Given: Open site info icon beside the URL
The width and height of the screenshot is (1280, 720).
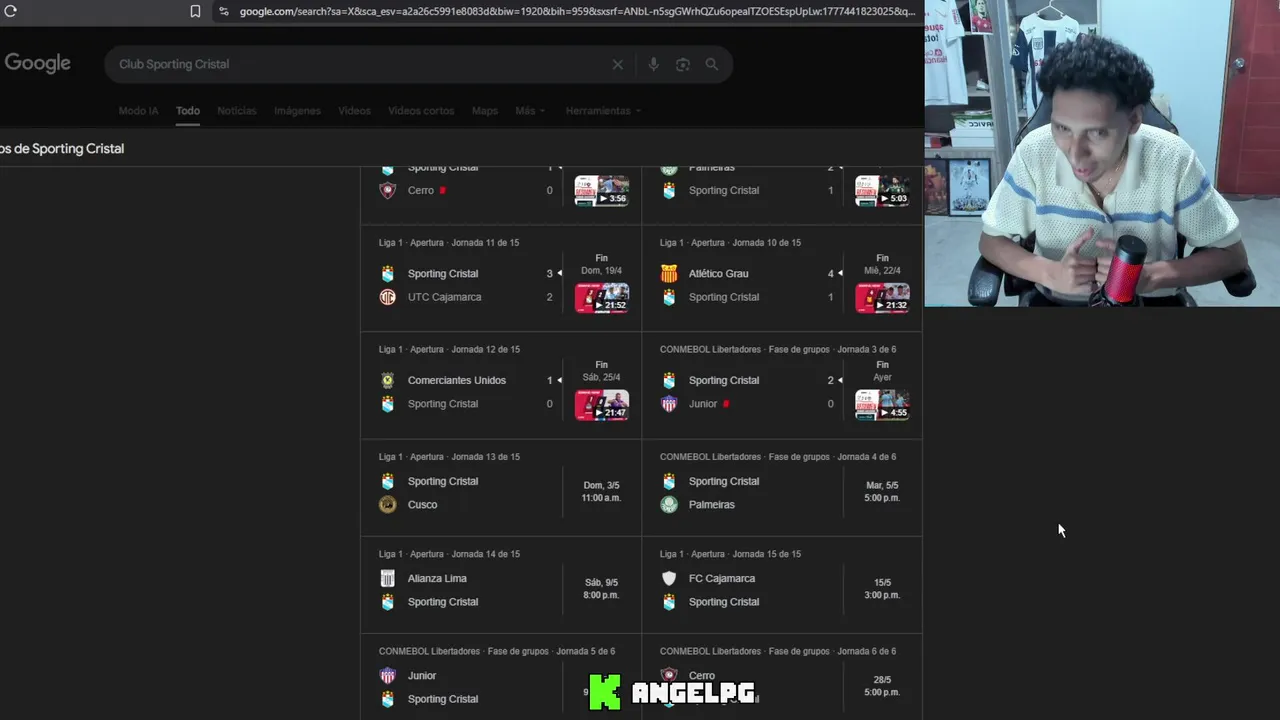Looking at the screenshot, I should click(223, 11).
